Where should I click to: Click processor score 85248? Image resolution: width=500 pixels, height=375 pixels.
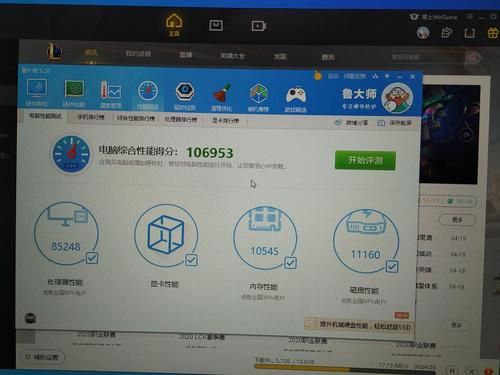[66, 246]
